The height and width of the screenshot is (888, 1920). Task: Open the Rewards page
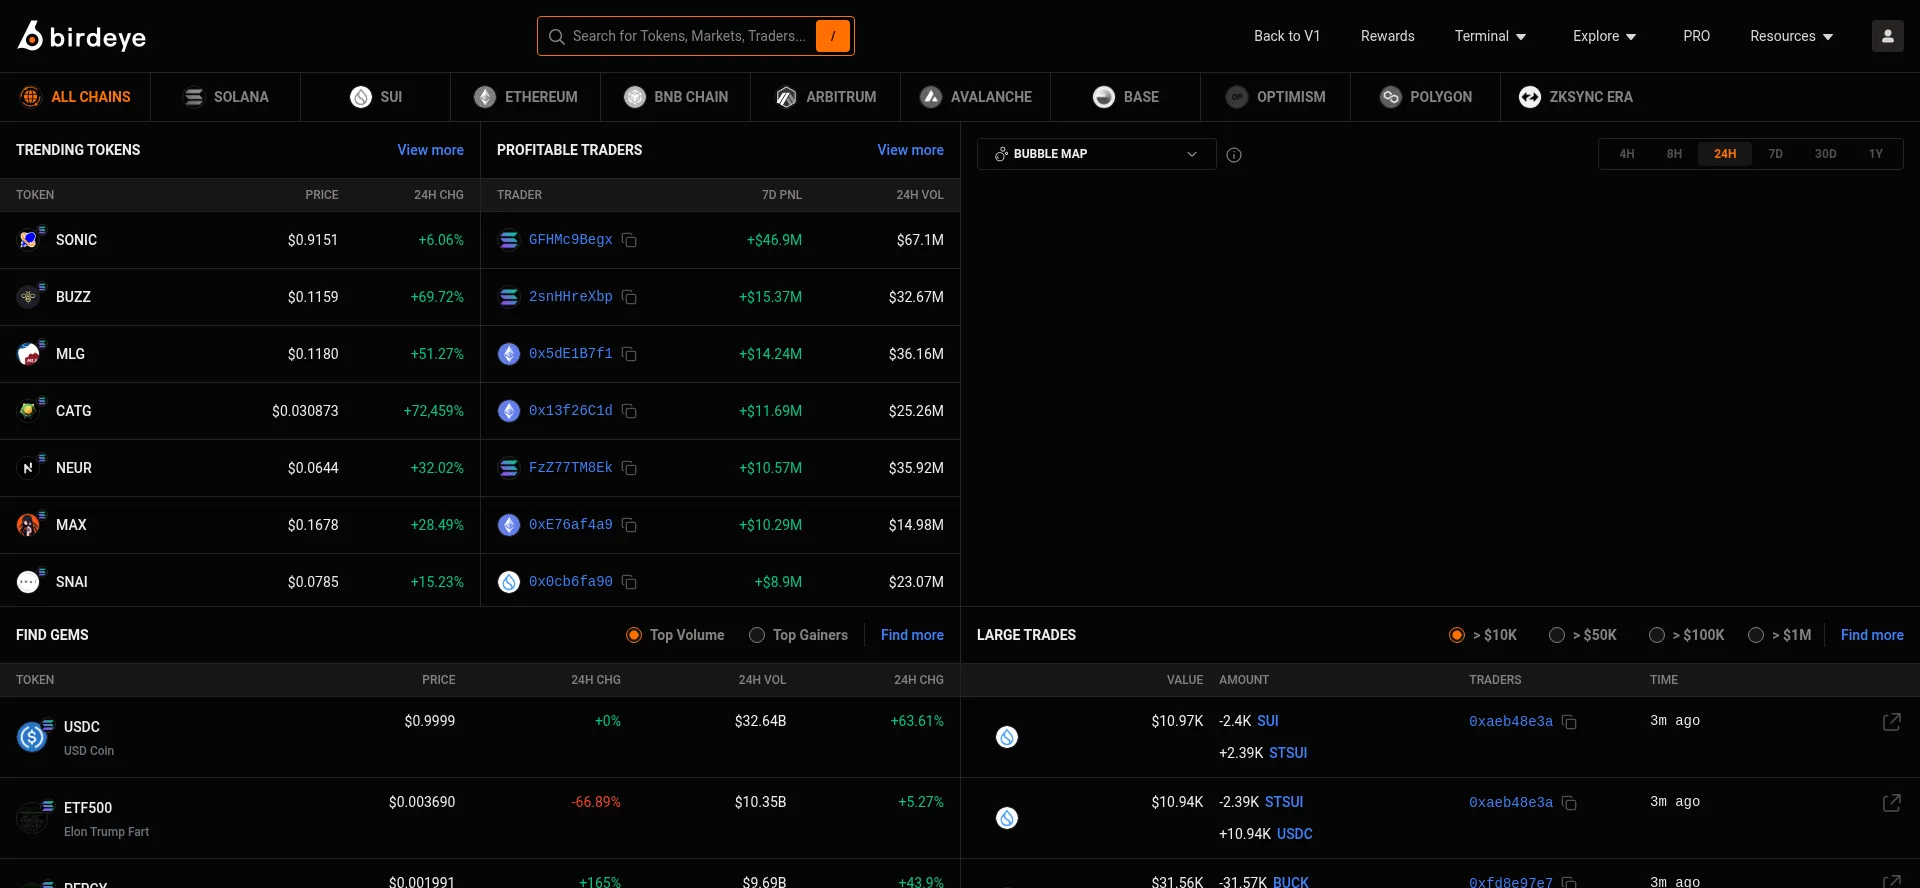pyautogui.click(x=1387, y=36)
